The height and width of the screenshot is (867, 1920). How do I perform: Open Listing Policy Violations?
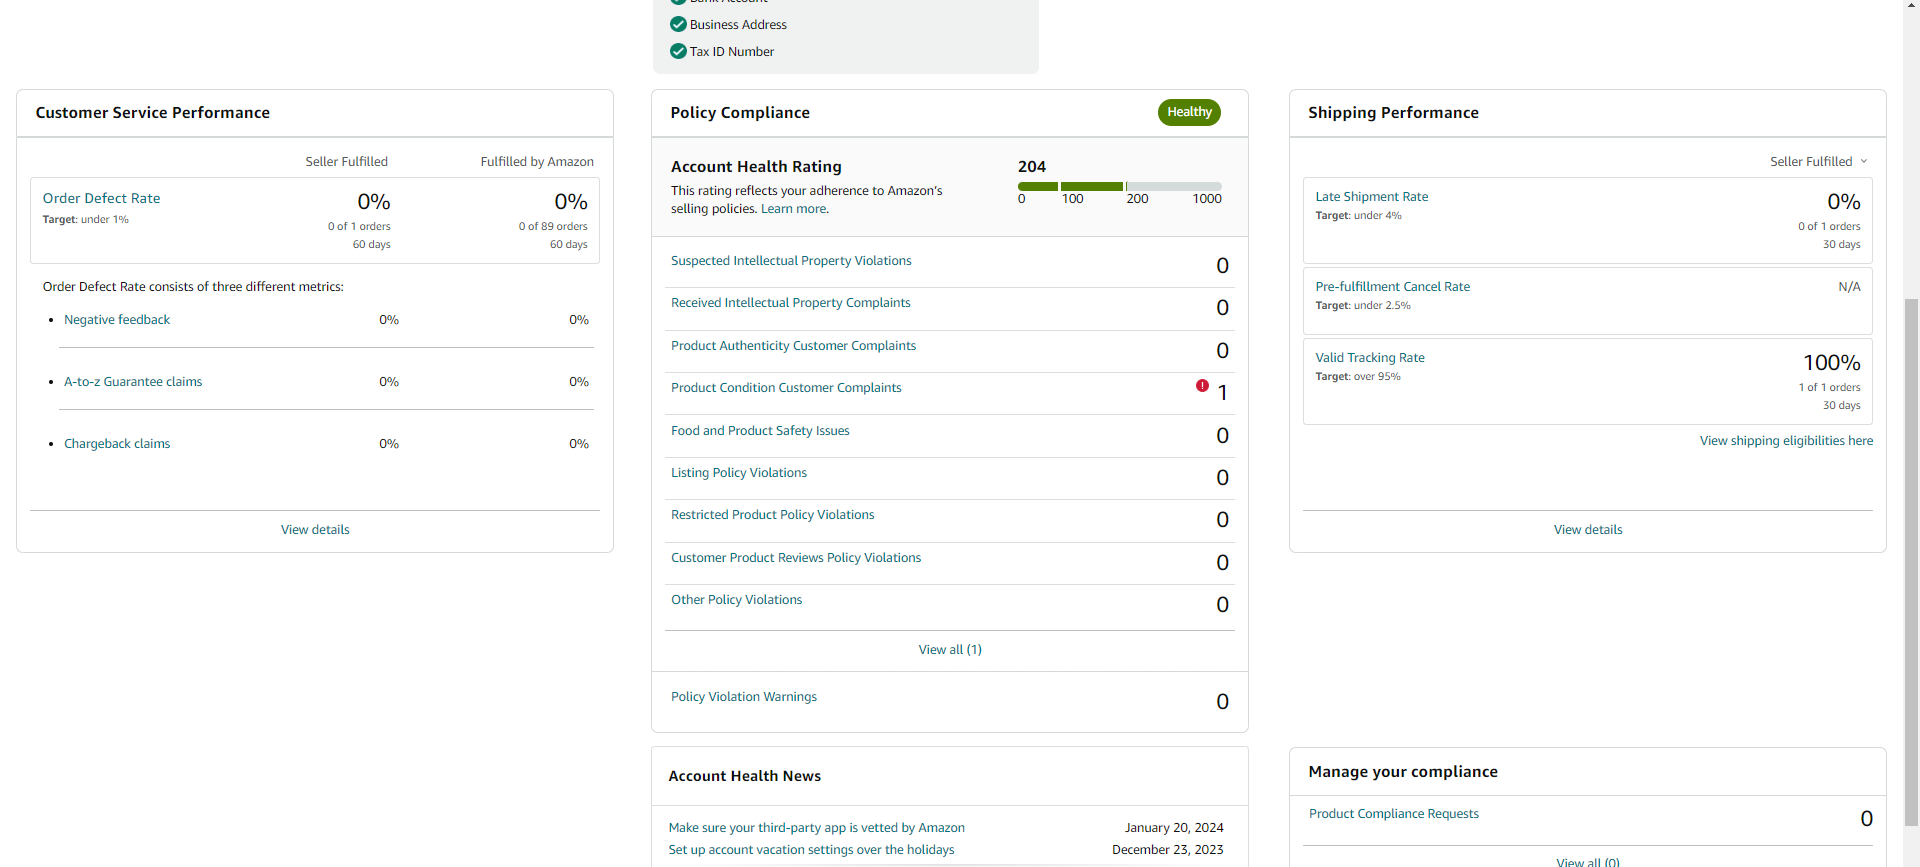tap(738, 473)
